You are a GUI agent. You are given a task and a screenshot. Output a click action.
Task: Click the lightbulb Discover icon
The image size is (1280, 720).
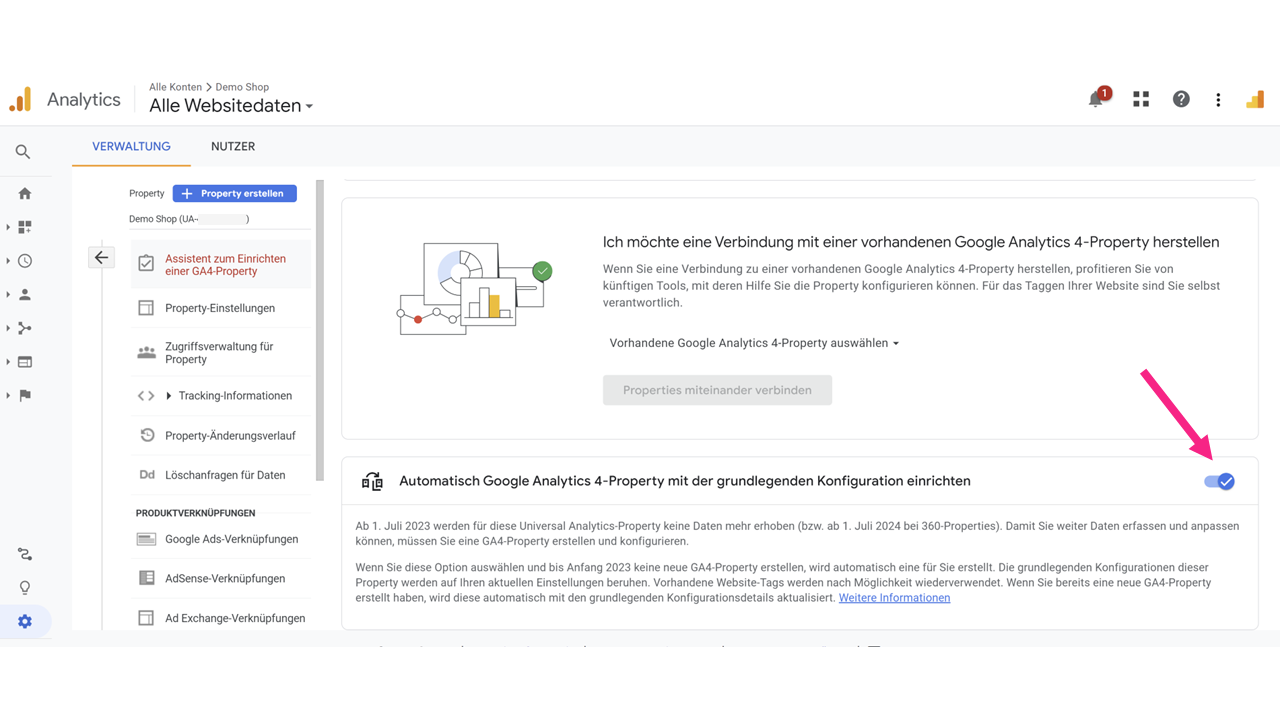pos(25,588)
